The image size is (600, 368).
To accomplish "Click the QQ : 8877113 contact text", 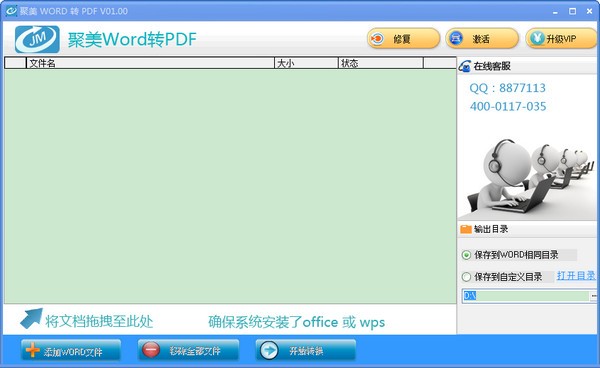I will point(507,88).
